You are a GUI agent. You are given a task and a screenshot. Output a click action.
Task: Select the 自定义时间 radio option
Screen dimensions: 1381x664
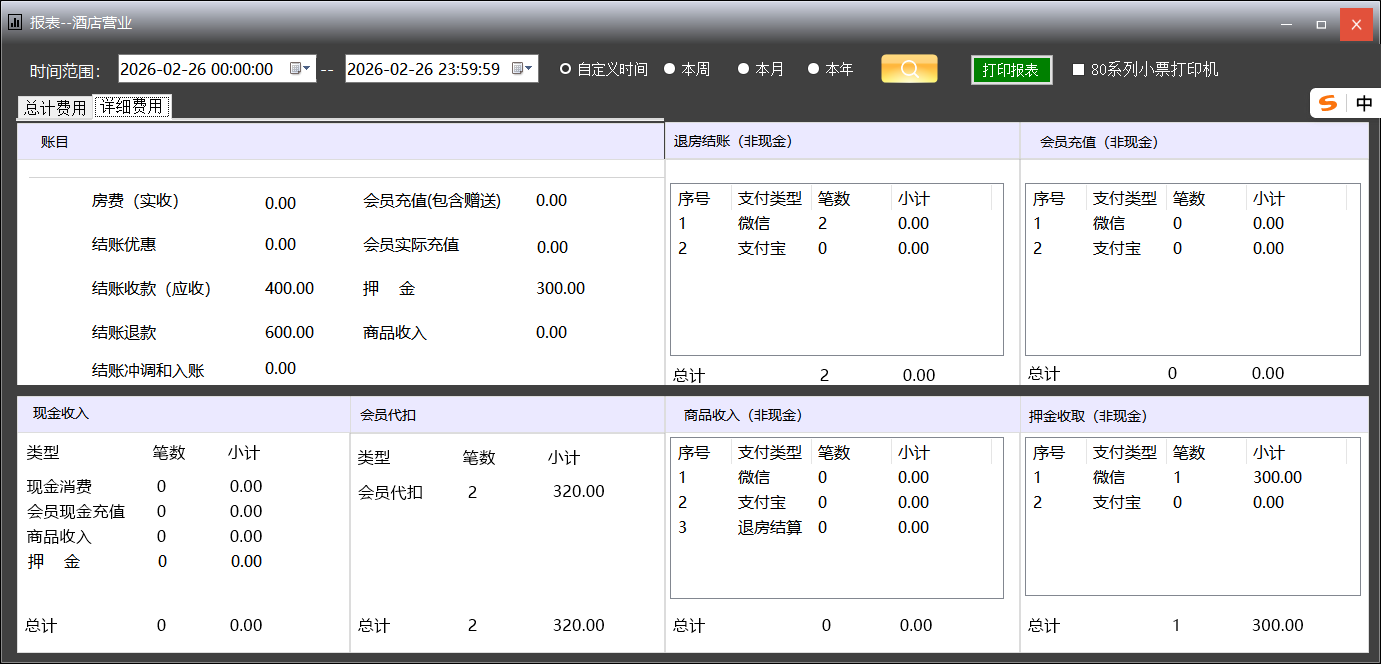tap(566, 69)
